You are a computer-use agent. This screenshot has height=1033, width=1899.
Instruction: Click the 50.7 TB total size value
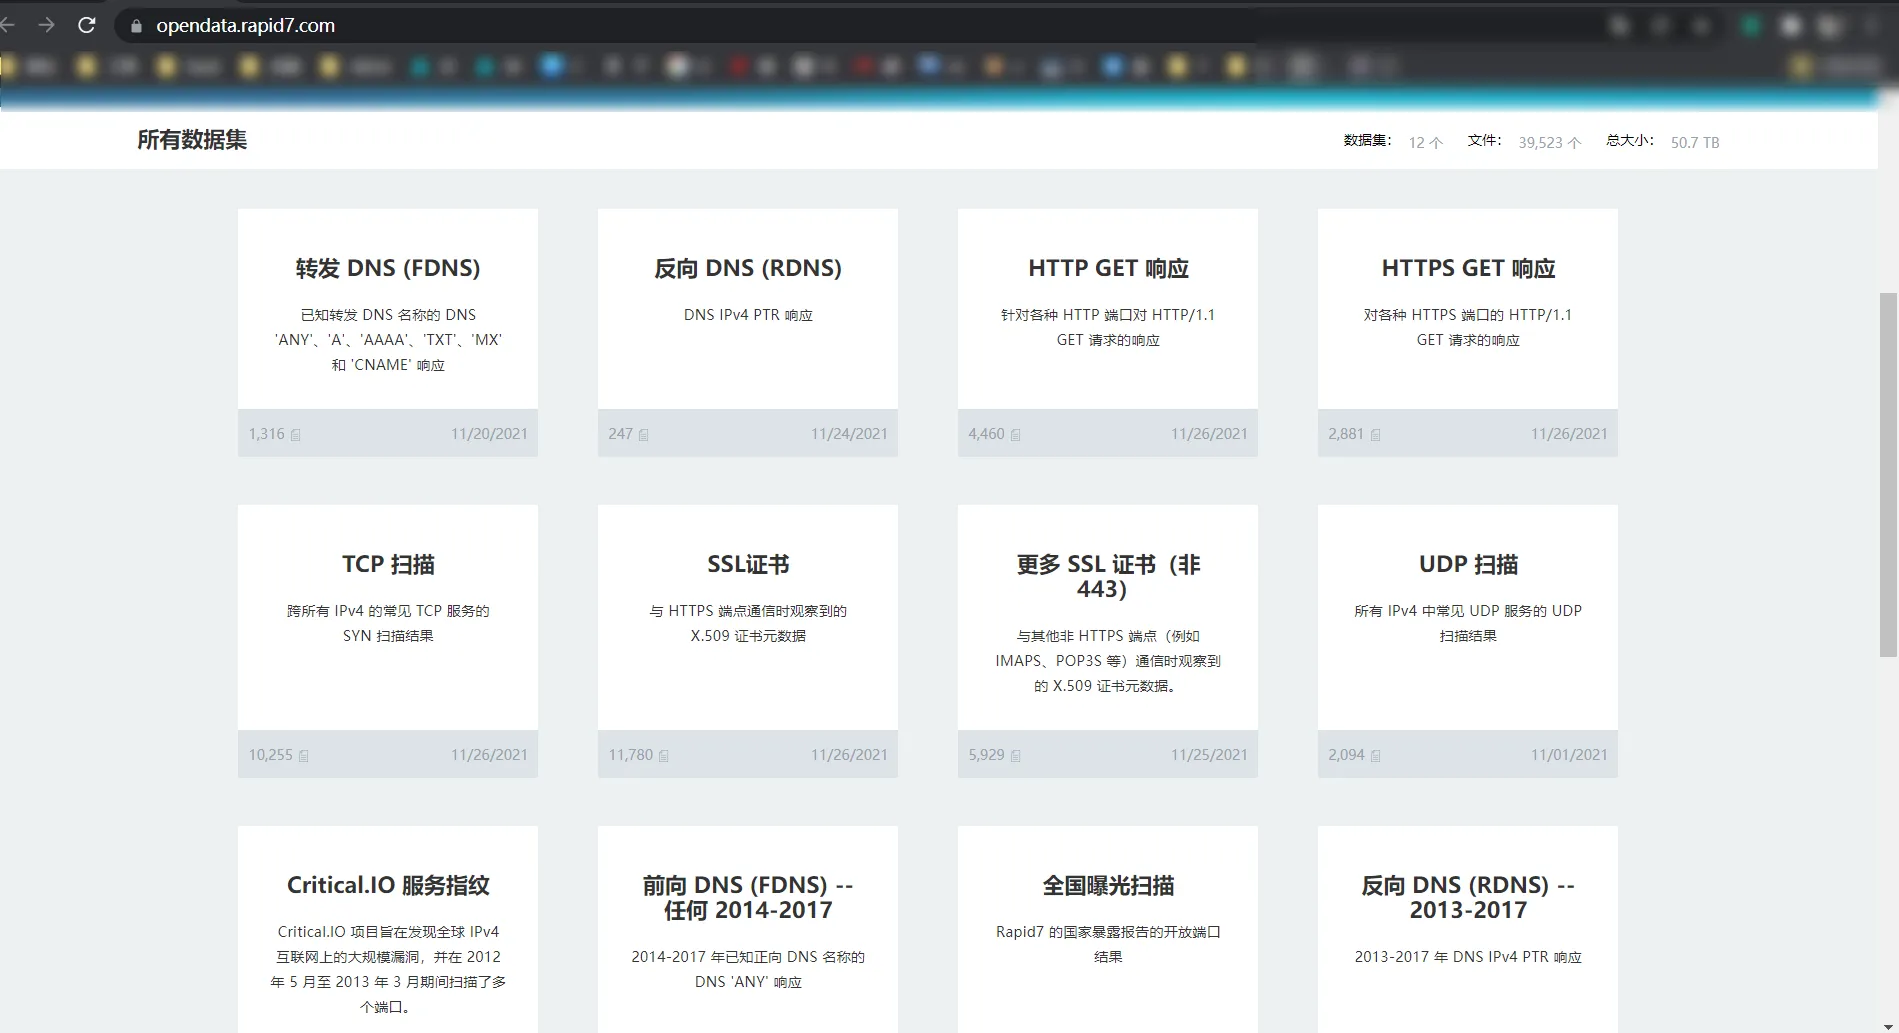pos(1695,143)
